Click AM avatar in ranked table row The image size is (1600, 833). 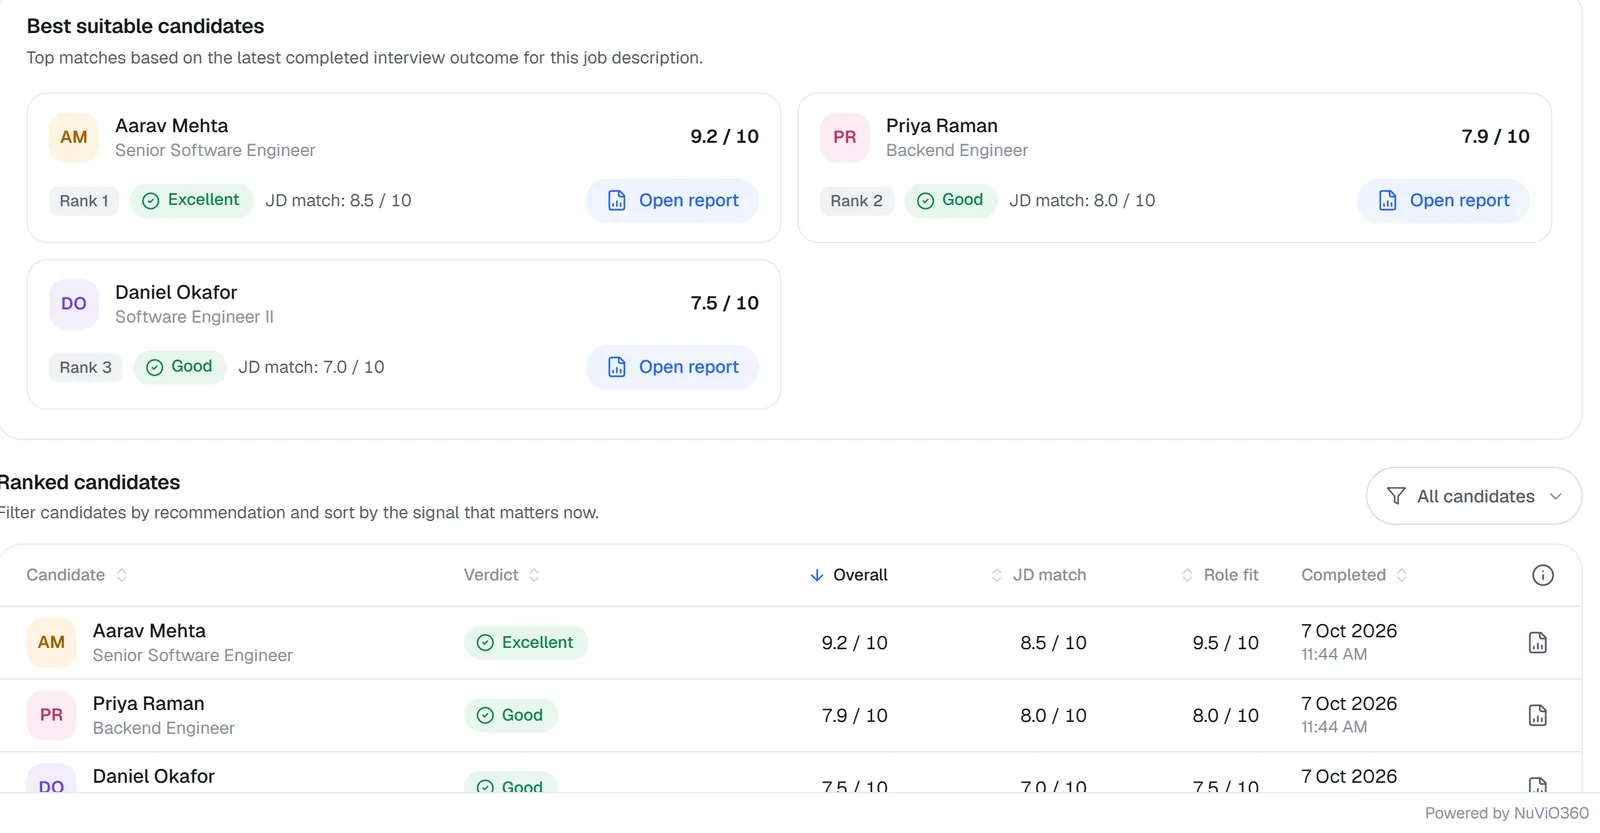[51, 643]
